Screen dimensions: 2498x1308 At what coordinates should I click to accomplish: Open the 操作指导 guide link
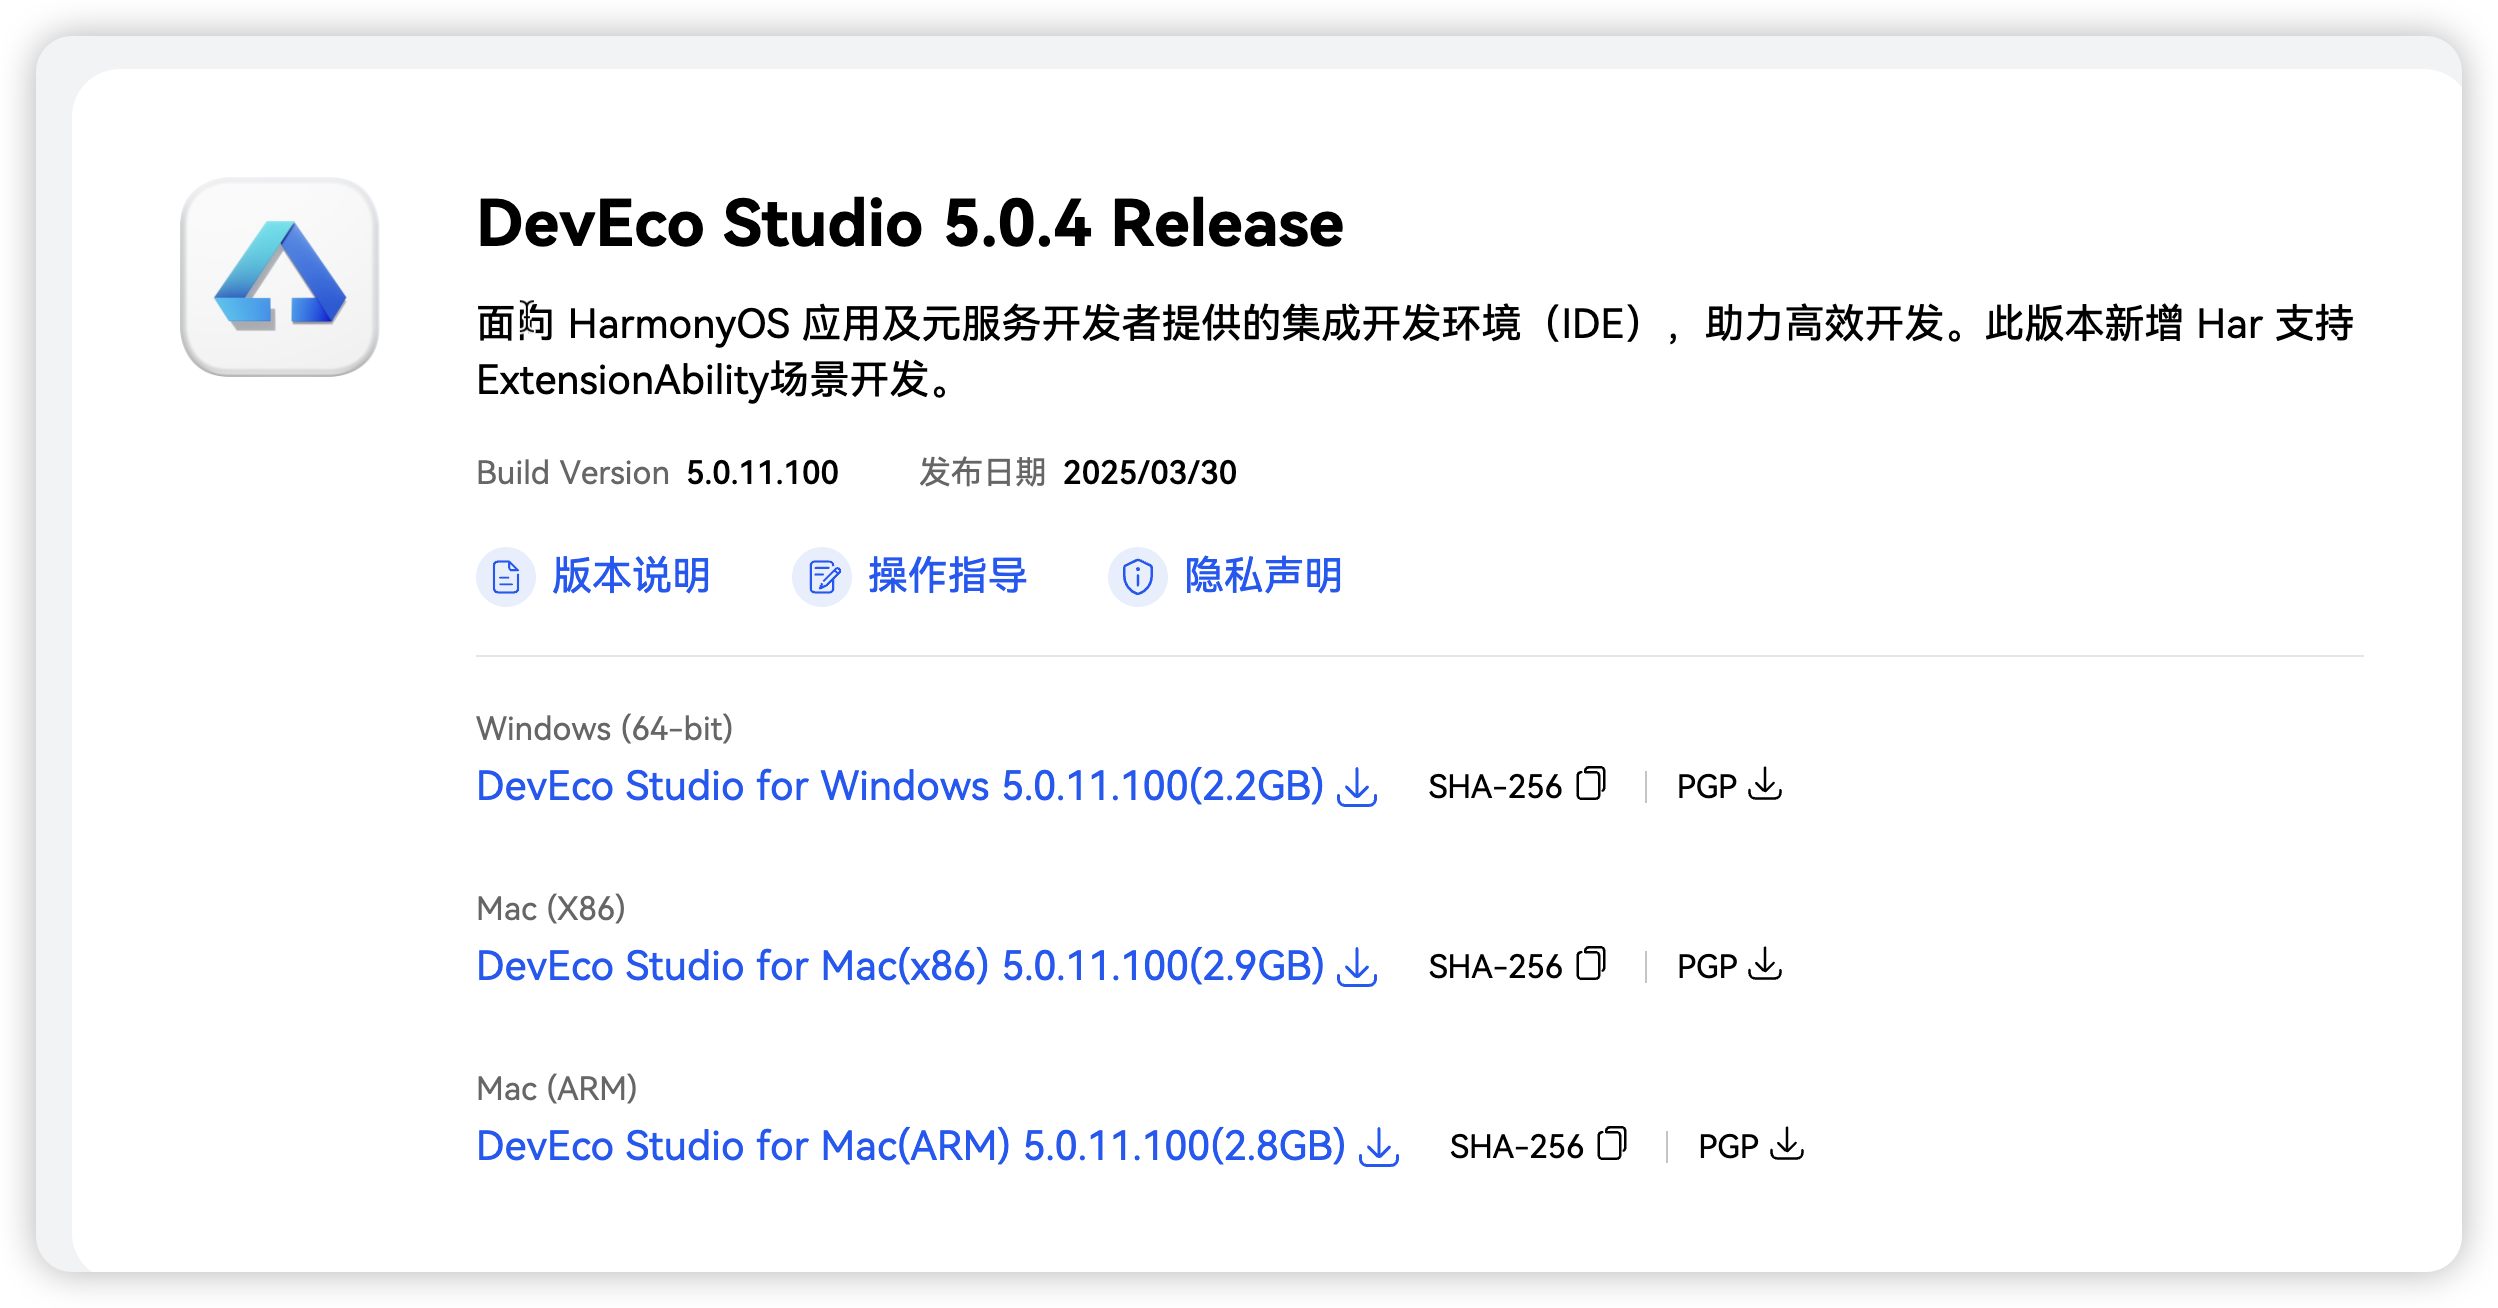click(947, 576)
